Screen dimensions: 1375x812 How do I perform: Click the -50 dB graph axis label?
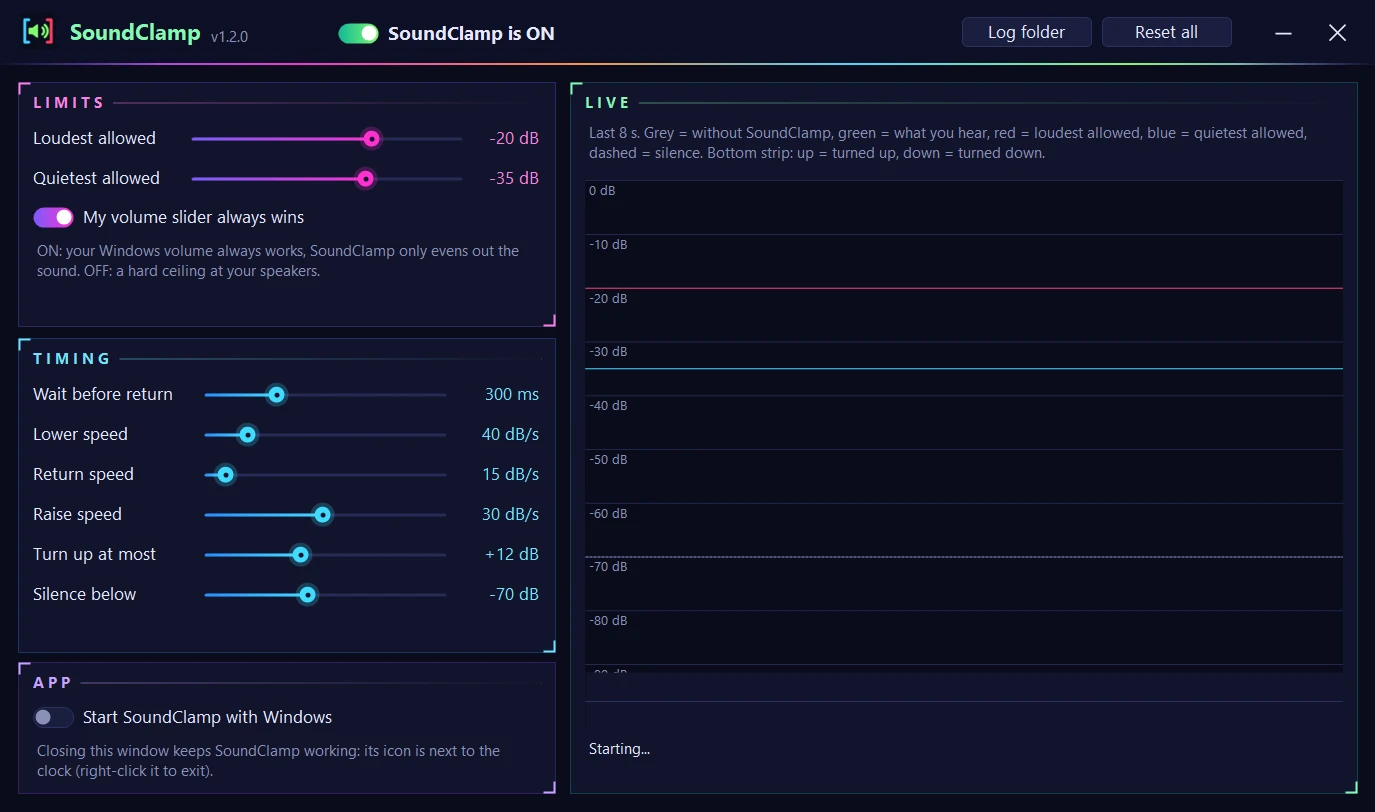(x=608, y=460)
